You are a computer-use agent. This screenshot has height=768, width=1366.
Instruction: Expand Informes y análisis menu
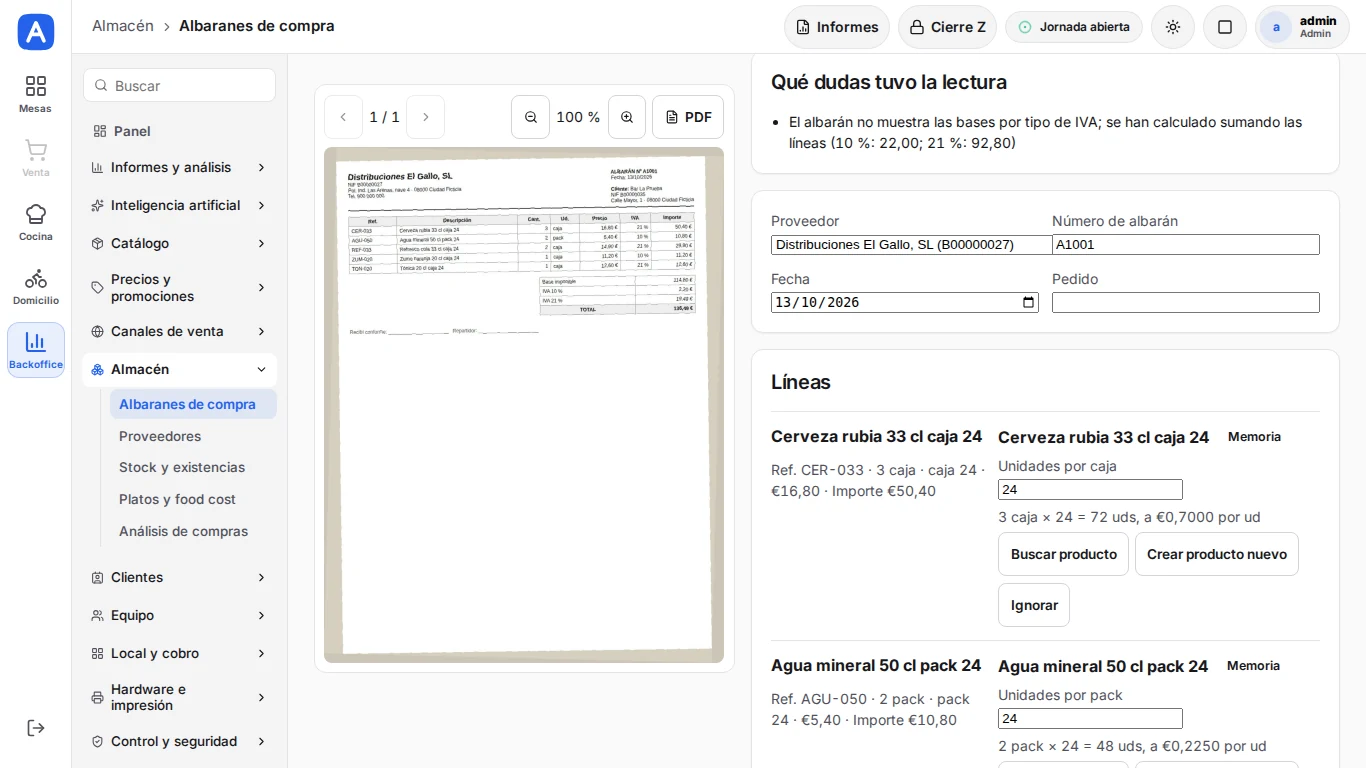[x=179, y=167]
